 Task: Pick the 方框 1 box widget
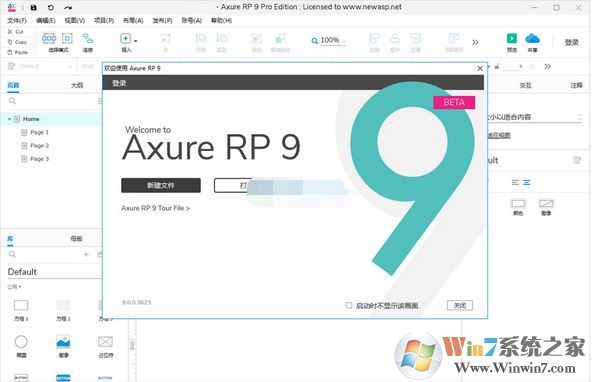21,310
